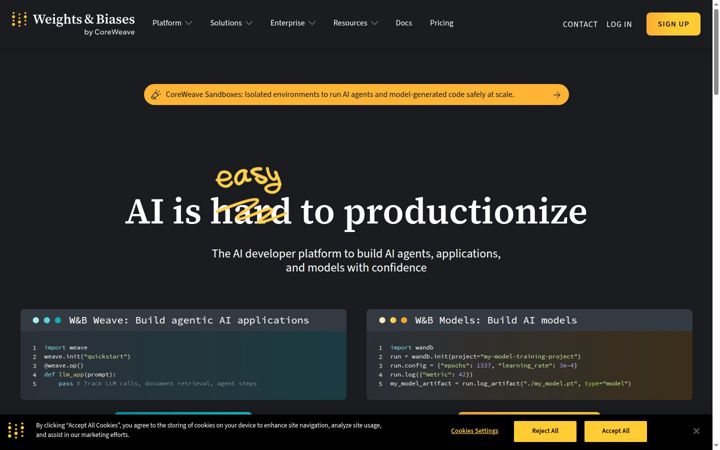Click the W&B dots icon in cookie banner
This screenshot has height=450, width=720.
coord(16,431)
